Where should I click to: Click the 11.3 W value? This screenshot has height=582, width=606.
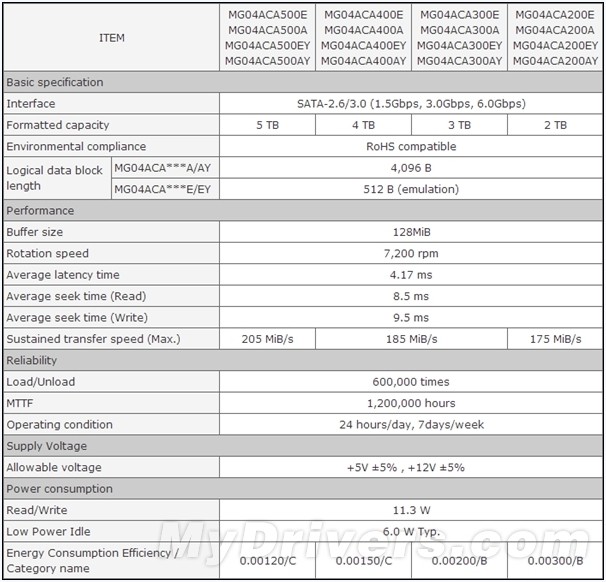click(x=411, y=510)
